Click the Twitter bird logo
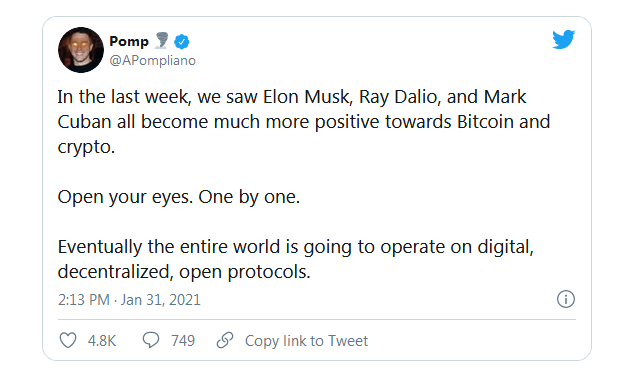Image resolution: width=618 pixels, height=378 pixels. [563, 39]
